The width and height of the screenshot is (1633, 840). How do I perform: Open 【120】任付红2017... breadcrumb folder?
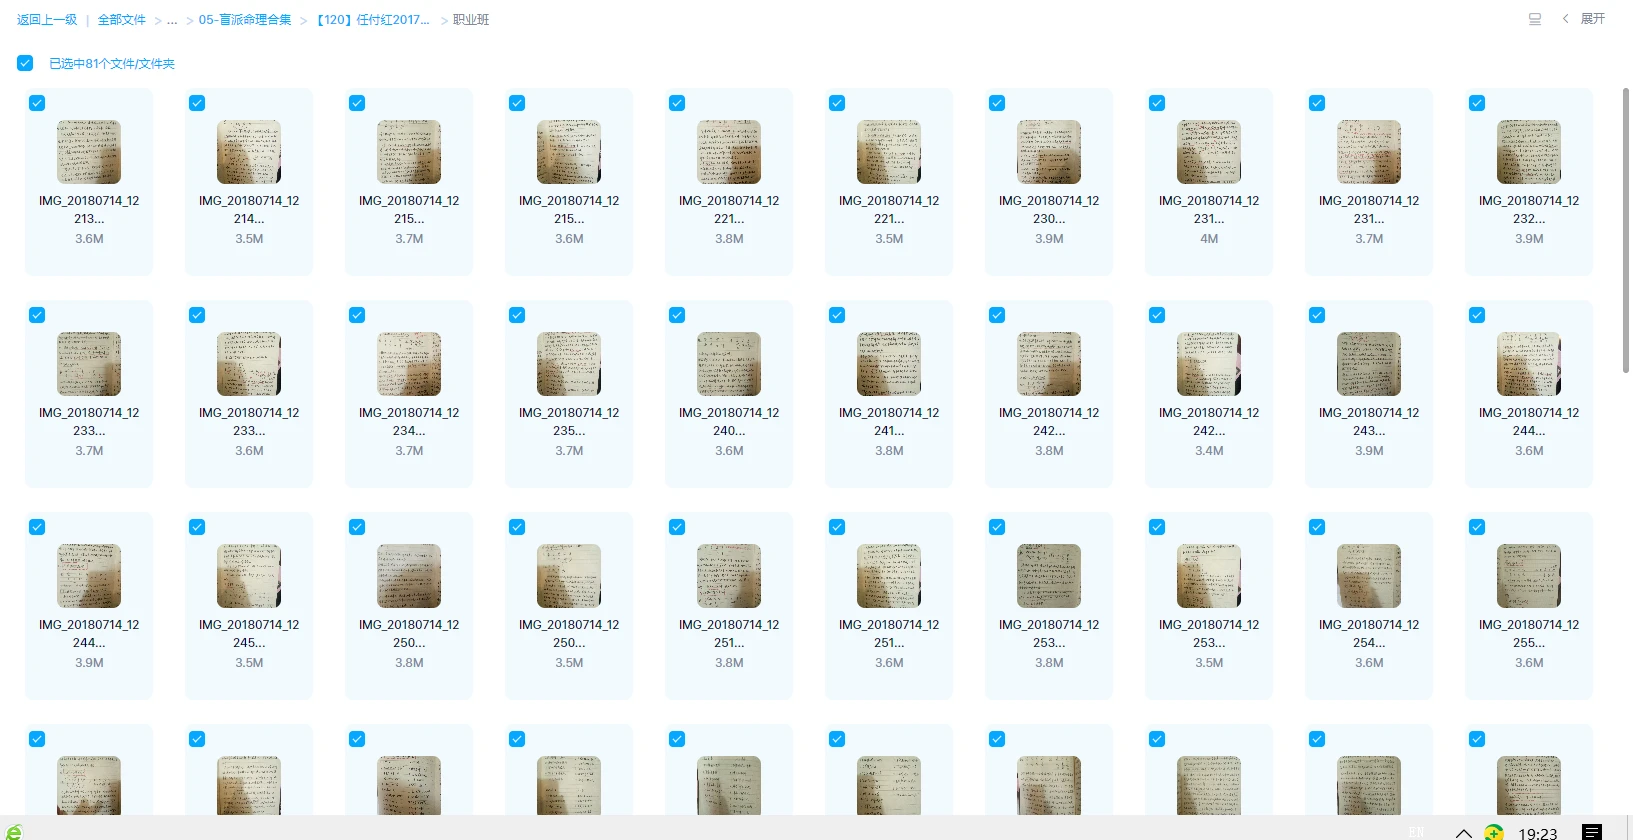point(372,20)
